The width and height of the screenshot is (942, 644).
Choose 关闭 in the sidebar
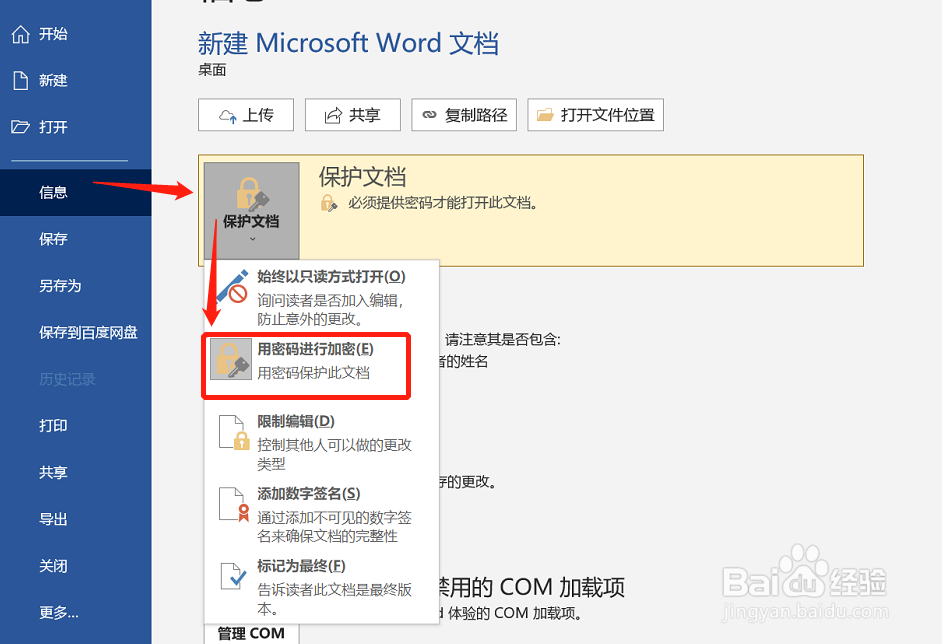pos(76,566)
